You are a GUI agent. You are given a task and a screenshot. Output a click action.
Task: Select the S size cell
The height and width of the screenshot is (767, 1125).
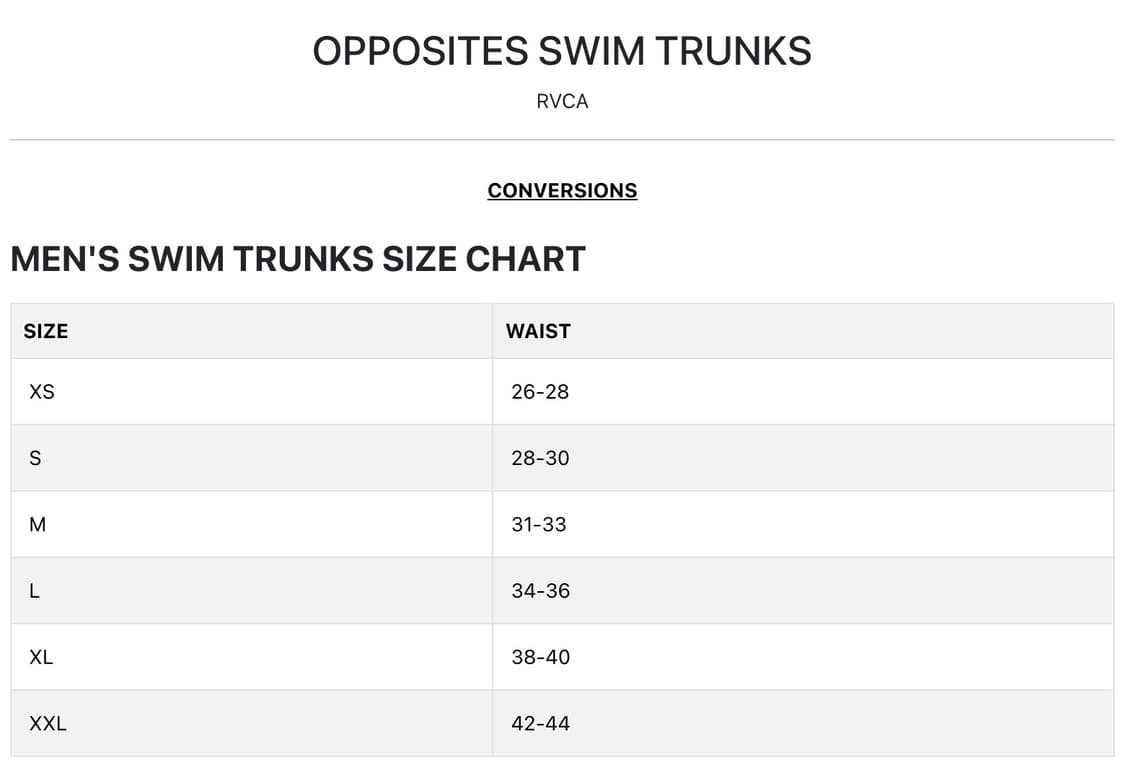[252, 458]
